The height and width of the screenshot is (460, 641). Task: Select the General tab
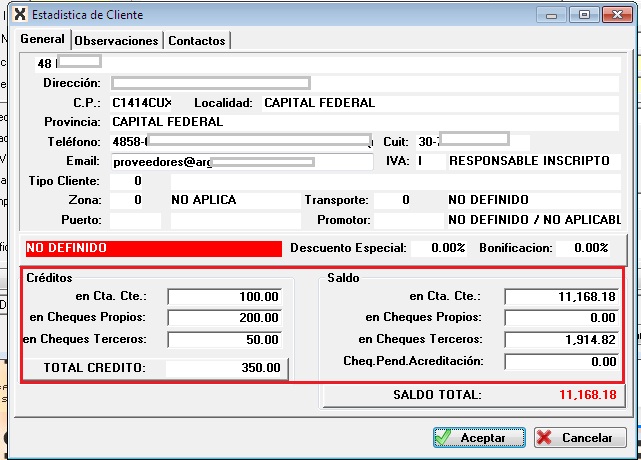click(42, 40)
